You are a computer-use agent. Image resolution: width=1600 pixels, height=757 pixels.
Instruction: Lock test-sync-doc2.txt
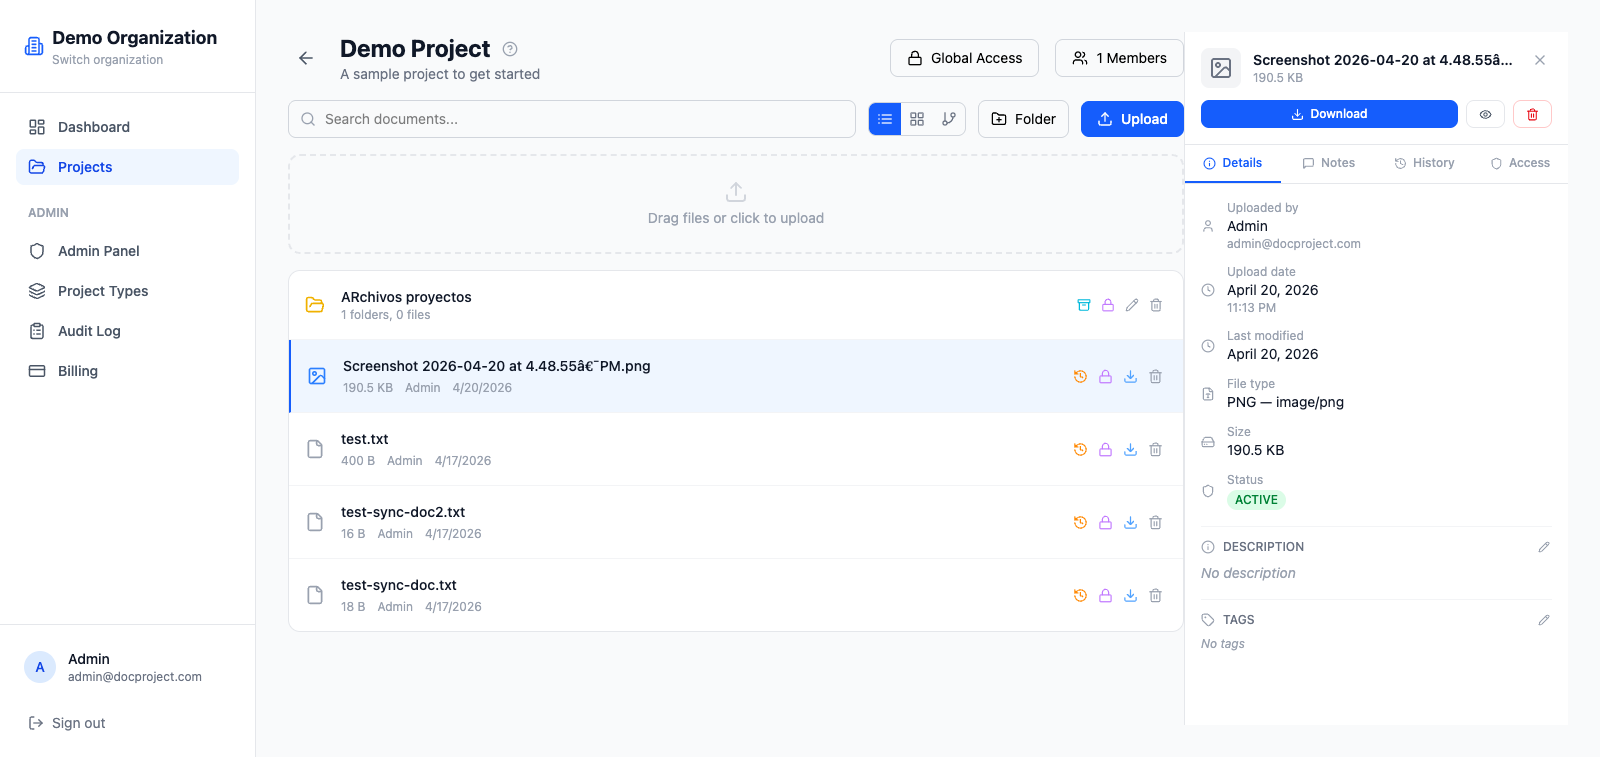pyautogui.click(x=1105, y=523)
